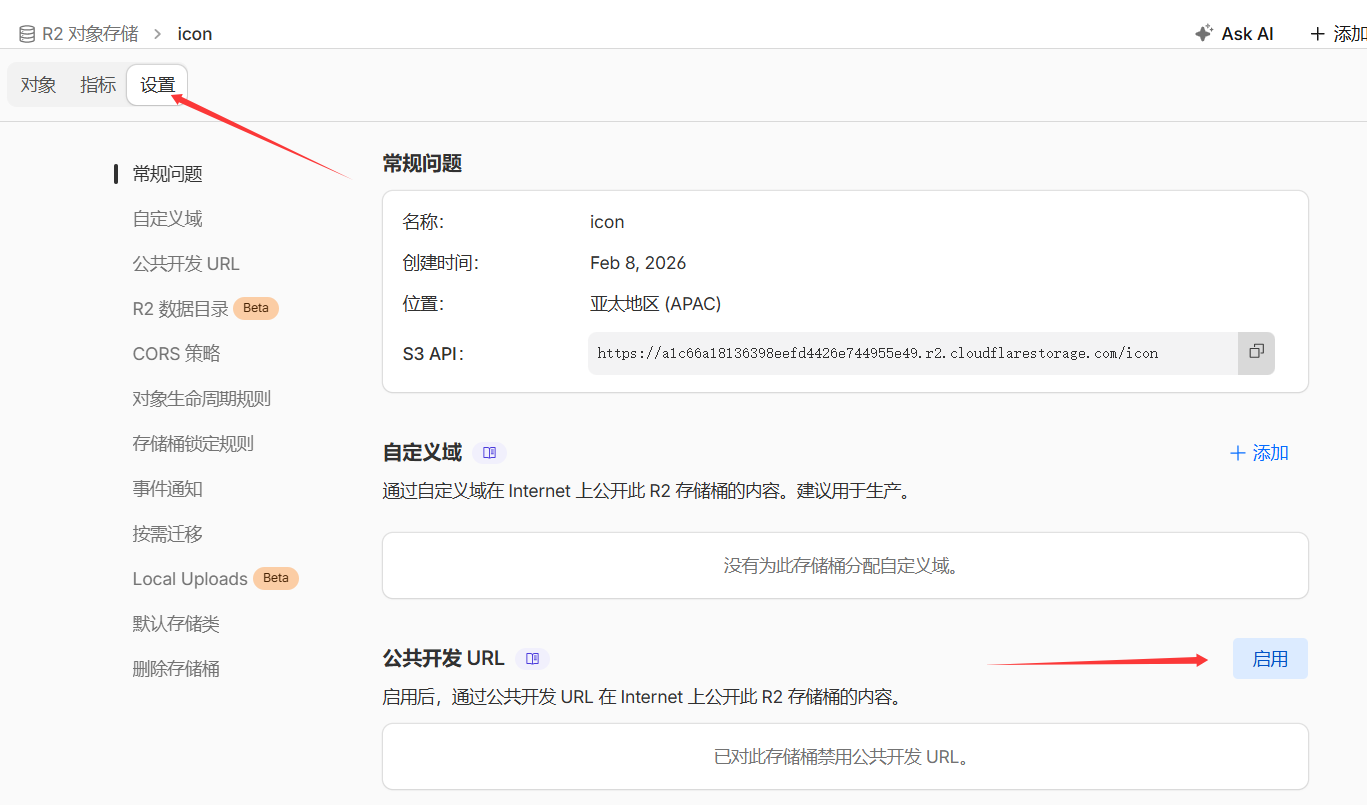Navigate to CORS 策略 settings
This screenshot has width=1367, height=805.
tap(176, 354)
